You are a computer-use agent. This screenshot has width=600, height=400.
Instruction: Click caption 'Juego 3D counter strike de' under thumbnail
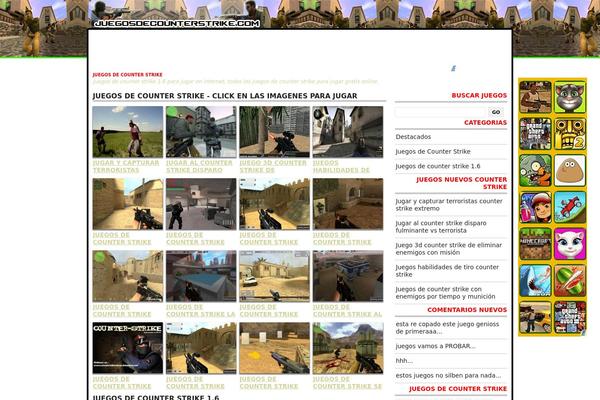(x=273, y=167)
